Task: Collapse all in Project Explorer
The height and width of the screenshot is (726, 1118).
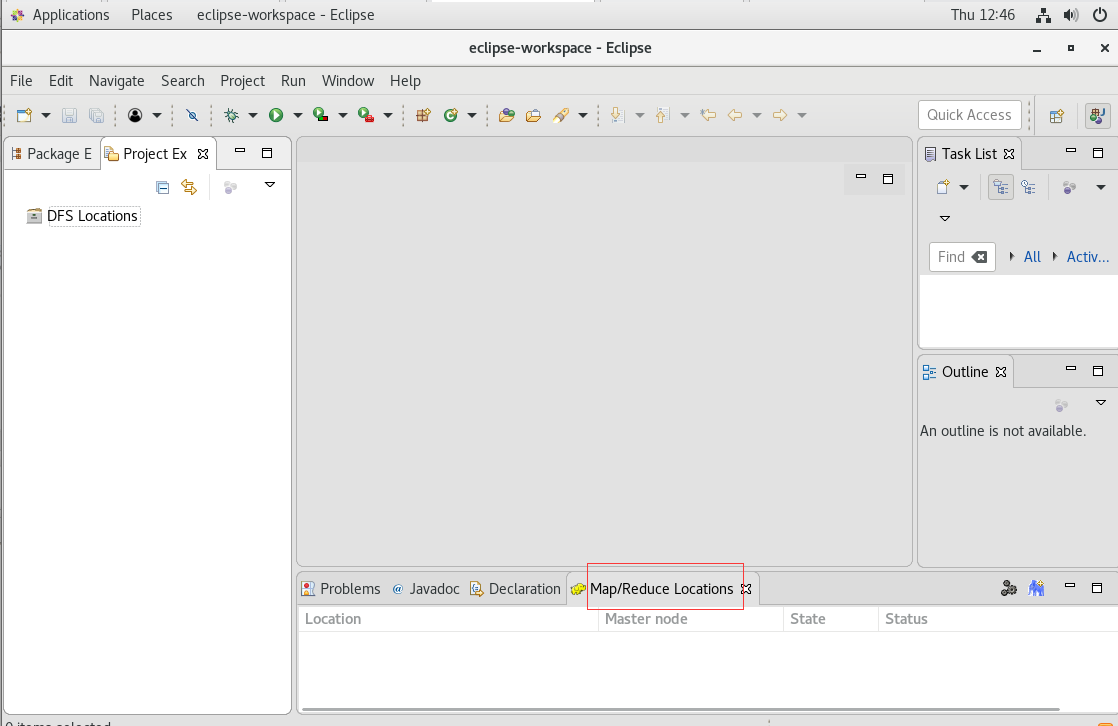Action: tap(163, 188)
